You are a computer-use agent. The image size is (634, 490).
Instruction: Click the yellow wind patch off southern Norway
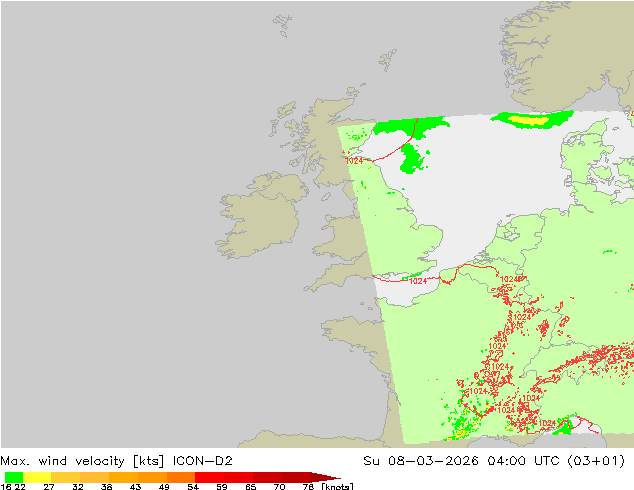coord(527,120)
